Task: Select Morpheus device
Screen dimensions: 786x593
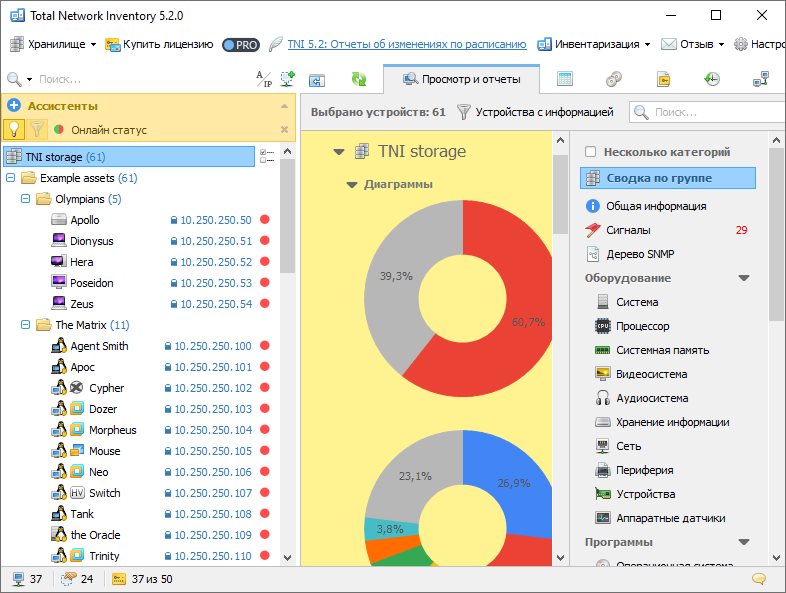Action: click(112, 430)
